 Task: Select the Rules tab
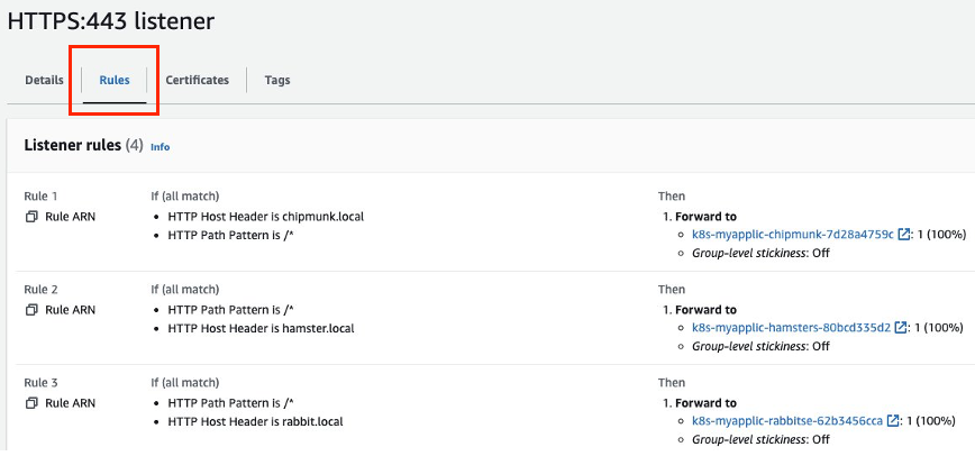pyautogui.click(x=114, y=80)
